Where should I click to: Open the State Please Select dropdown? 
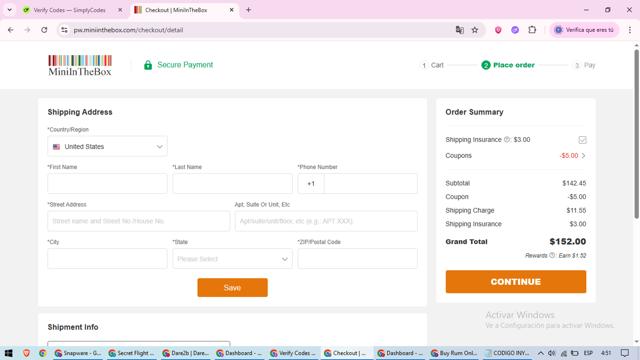[232, 259]
